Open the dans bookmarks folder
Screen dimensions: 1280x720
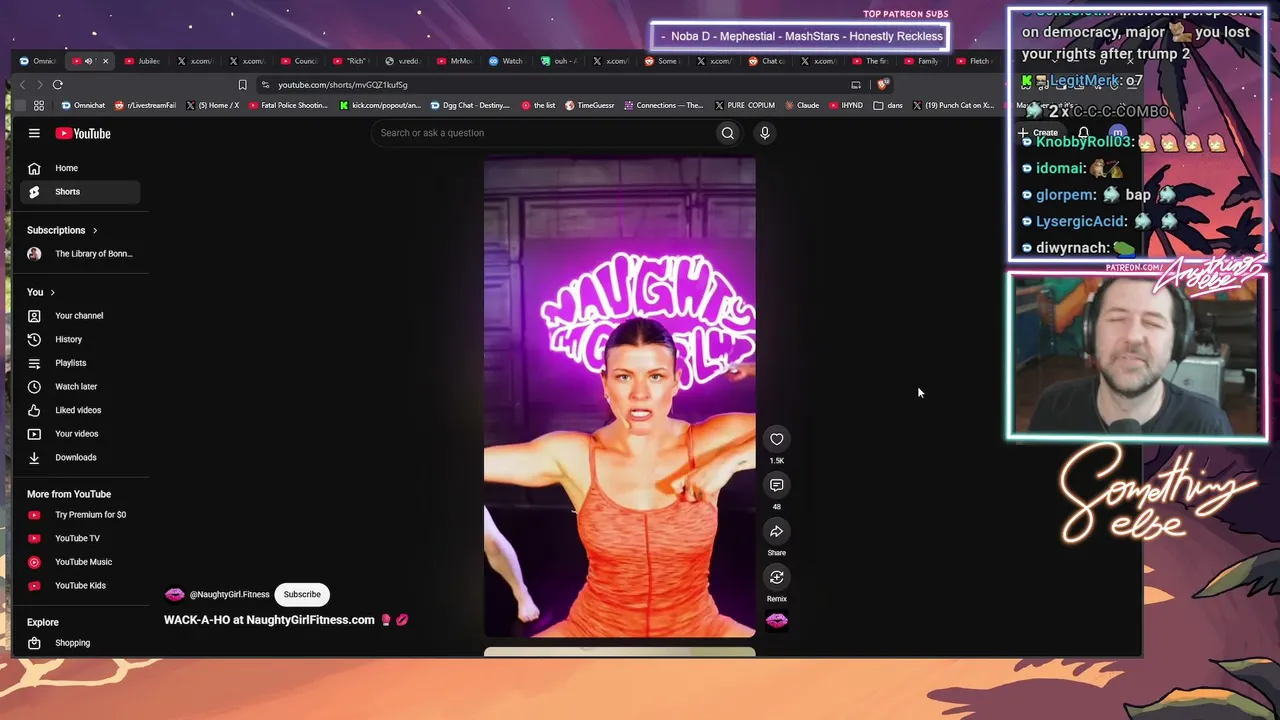pos(888,105)
